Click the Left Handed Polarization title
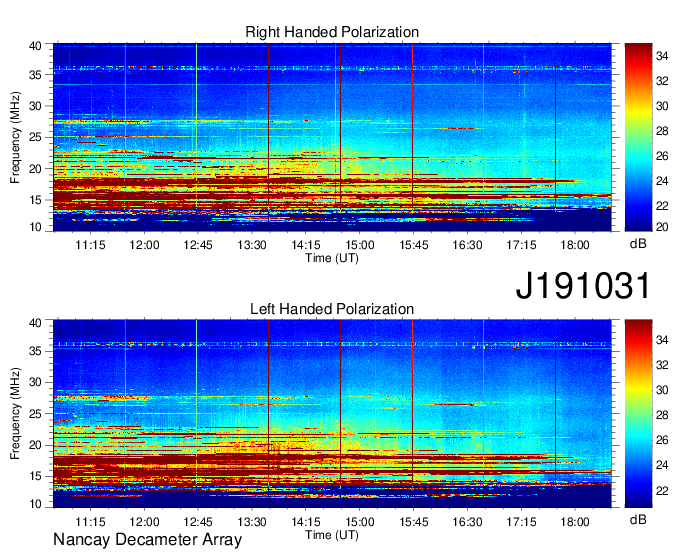Screen dimensions: 680x552 coord(332,309)
